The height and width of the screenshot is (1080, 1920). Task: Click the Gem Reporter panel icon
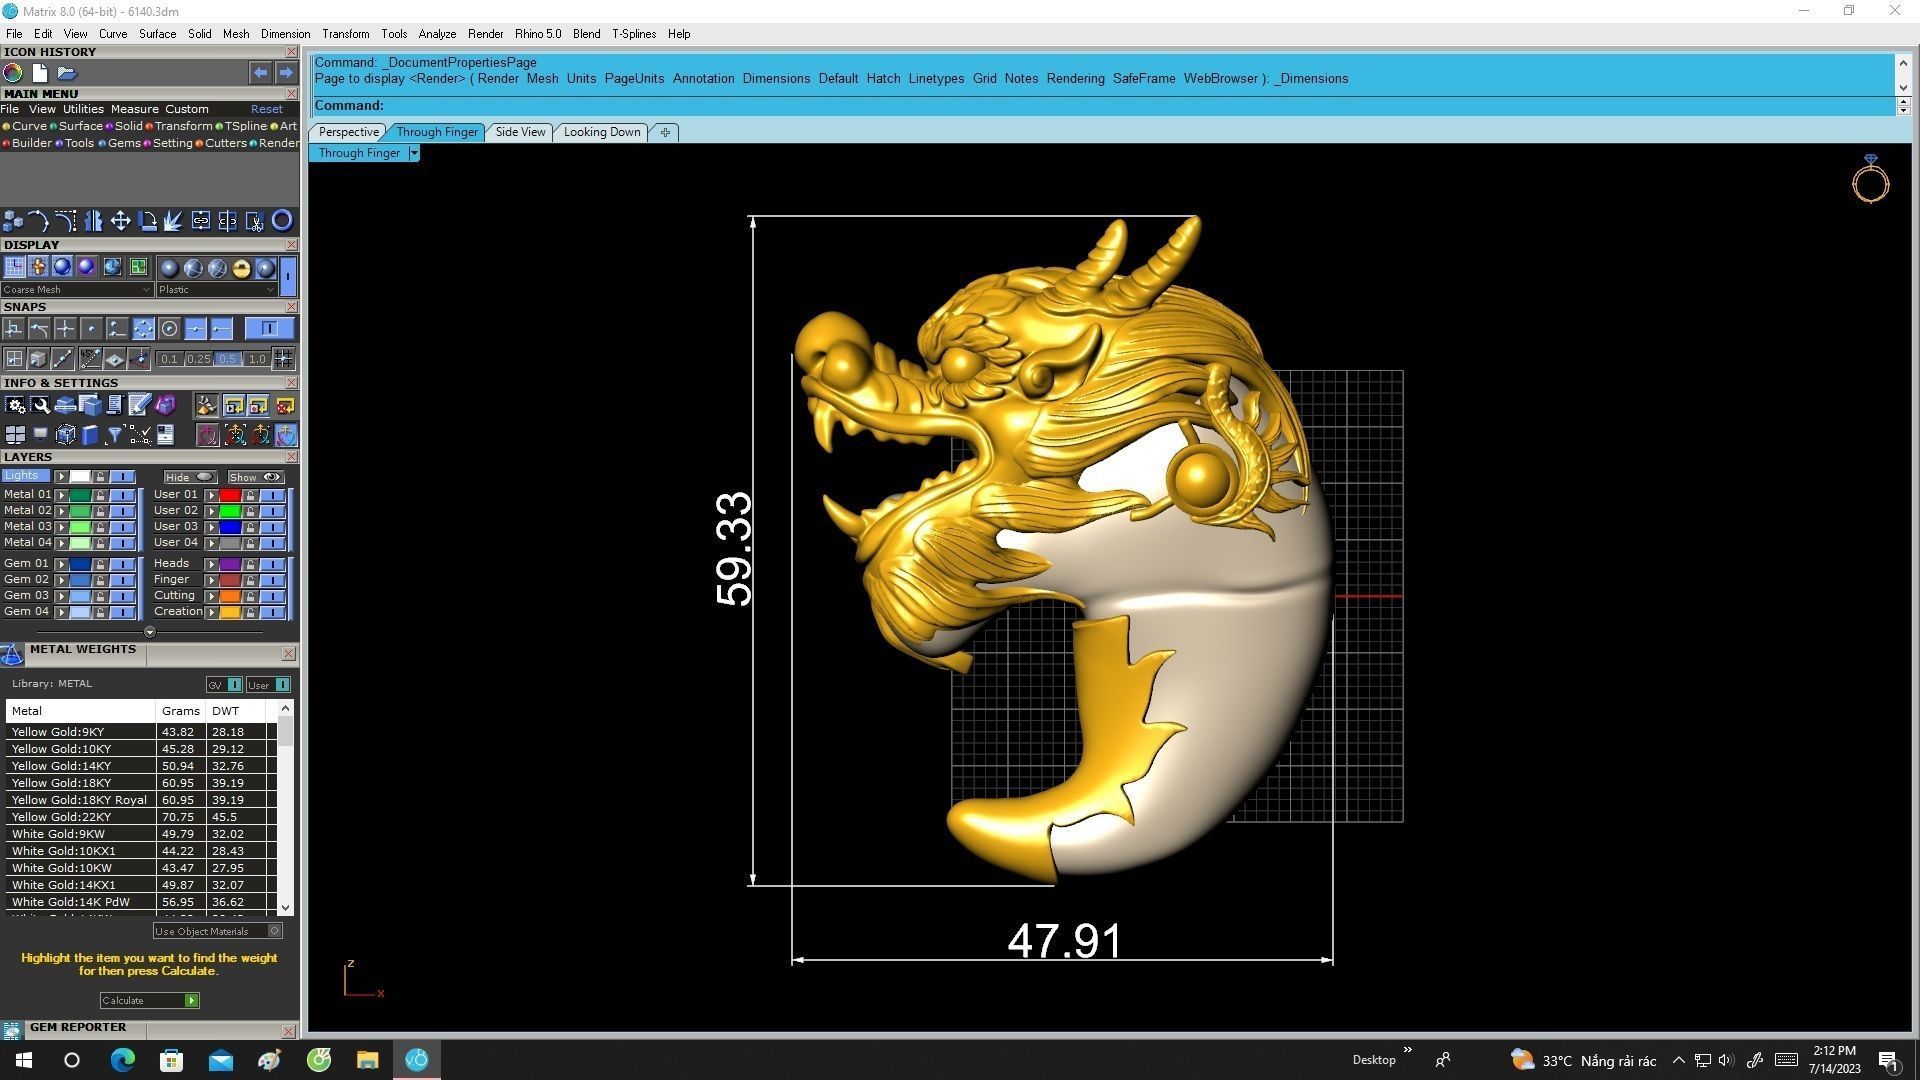click(x=12, y=1030)
